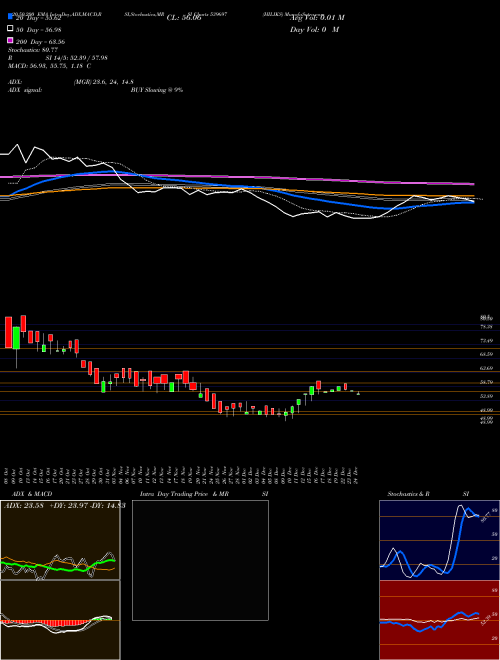Image resolution: width=500 pixels, height=660 pixels.
Task: Select the '50 Day - 56.98' legend text
Action: tap(39, 29)
